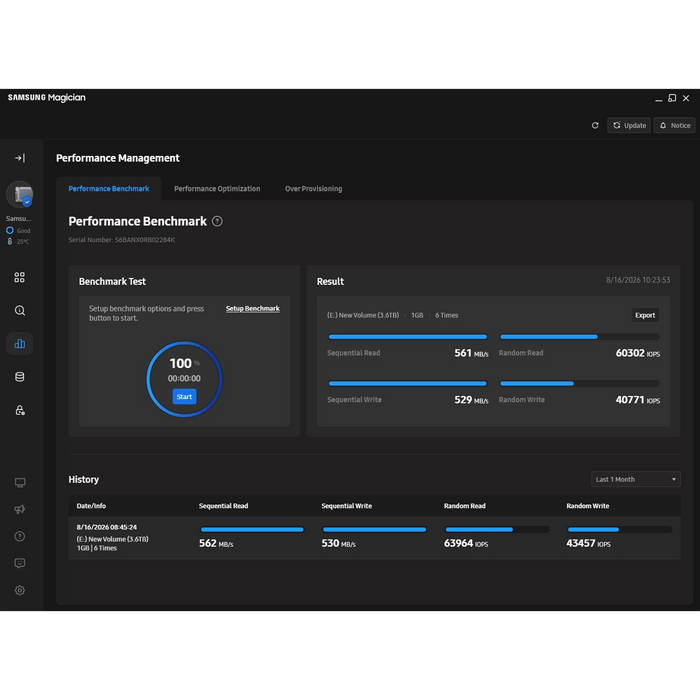Switch to the Performance Optimization tab
Screen dimensions: 700x700
(217, 188)
